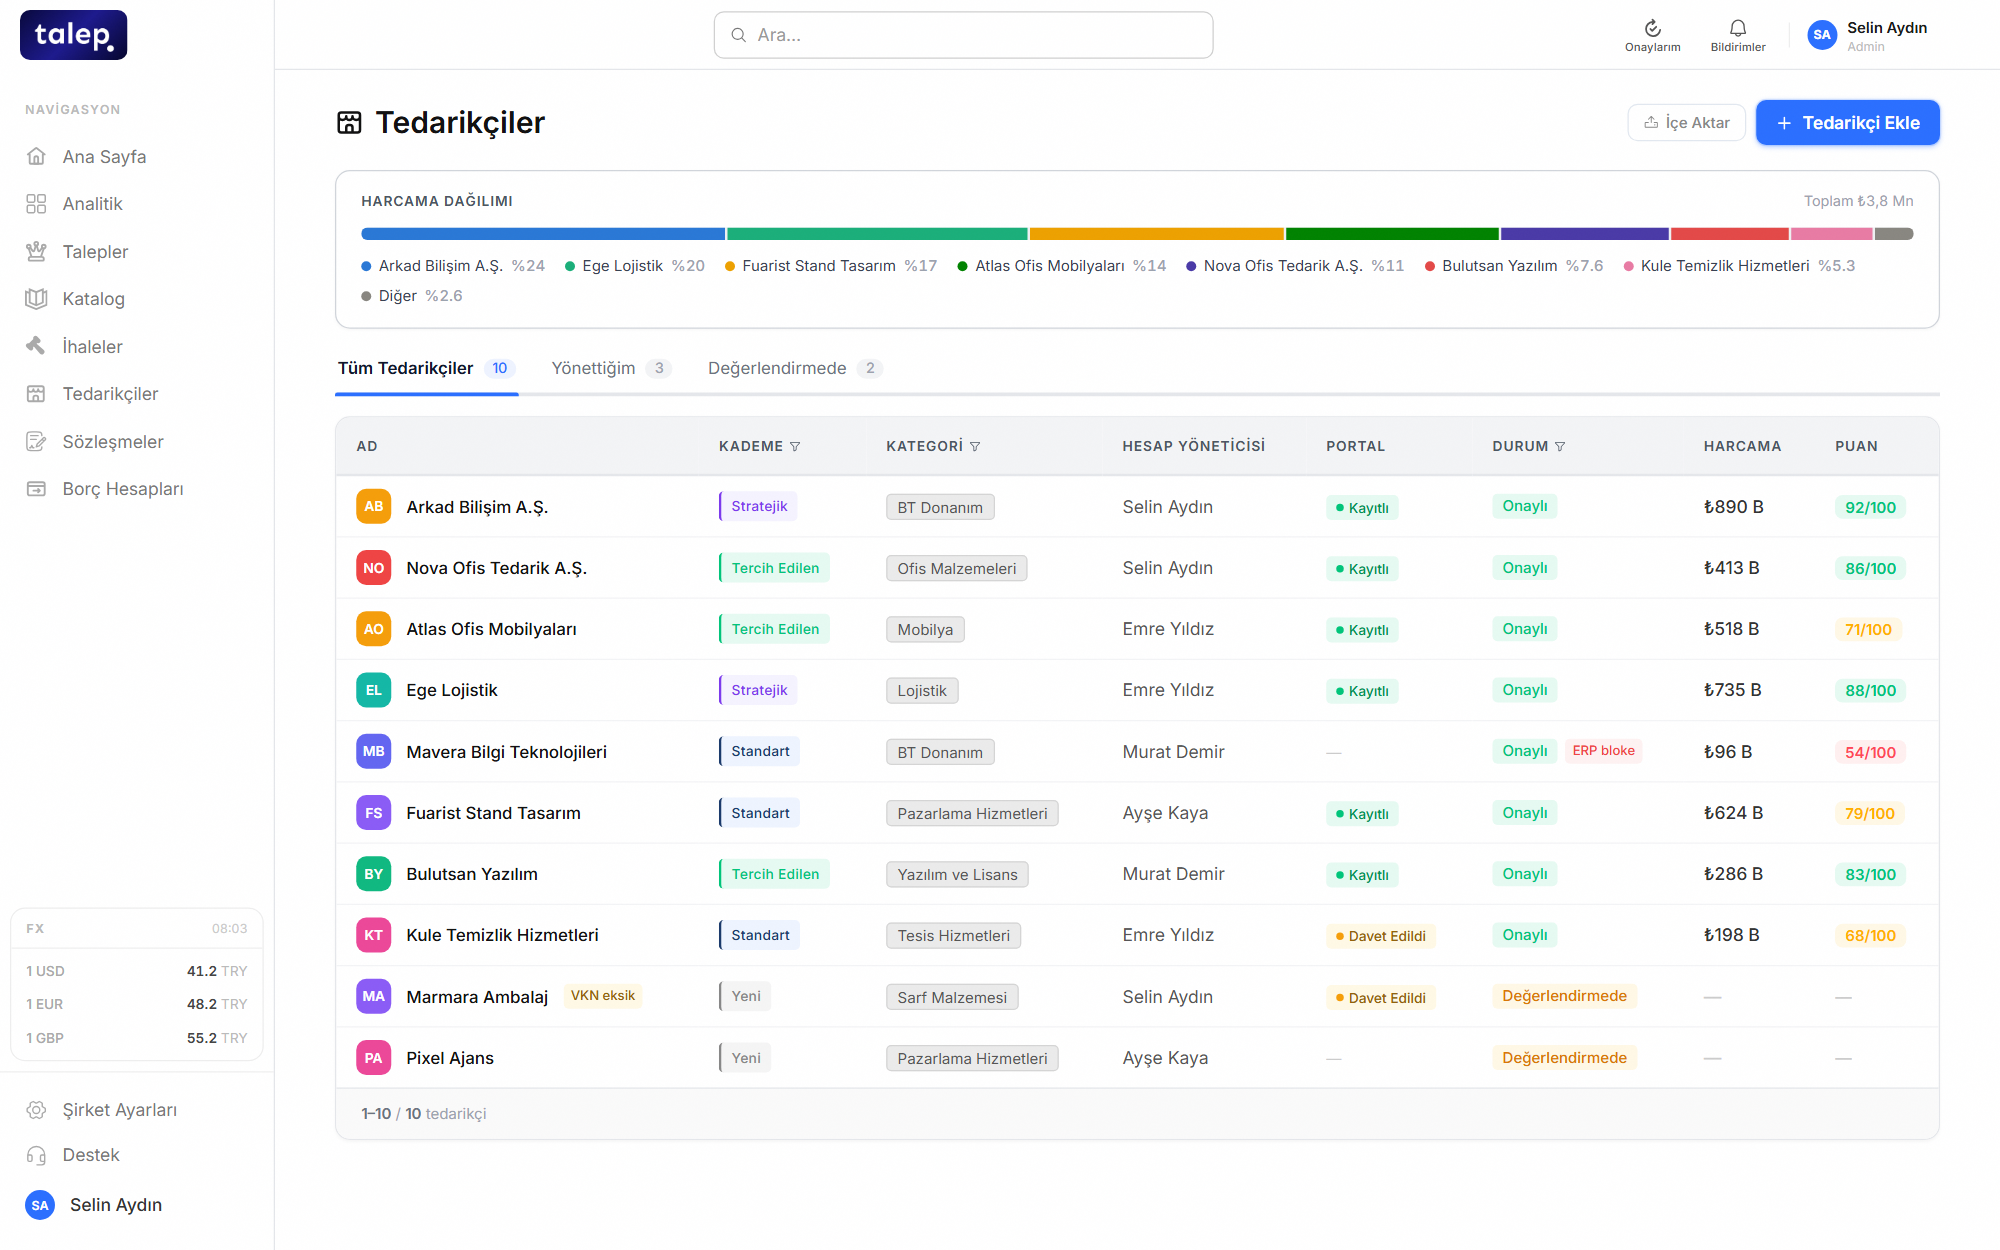2000x1250 pixels.
Task: Open Bildirimler bell icon
Action: [x=1738, y=28]
